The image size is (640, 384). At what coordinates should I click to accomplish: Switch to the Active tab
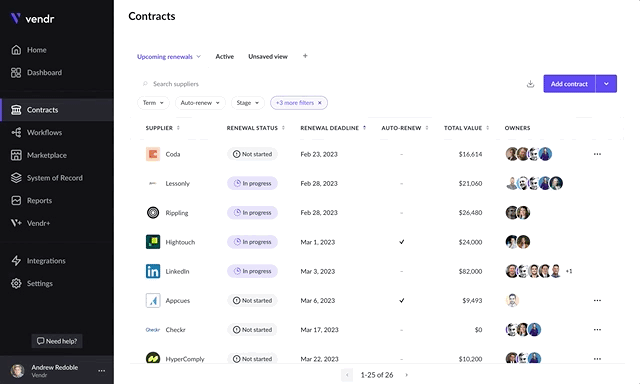point(224,57)
